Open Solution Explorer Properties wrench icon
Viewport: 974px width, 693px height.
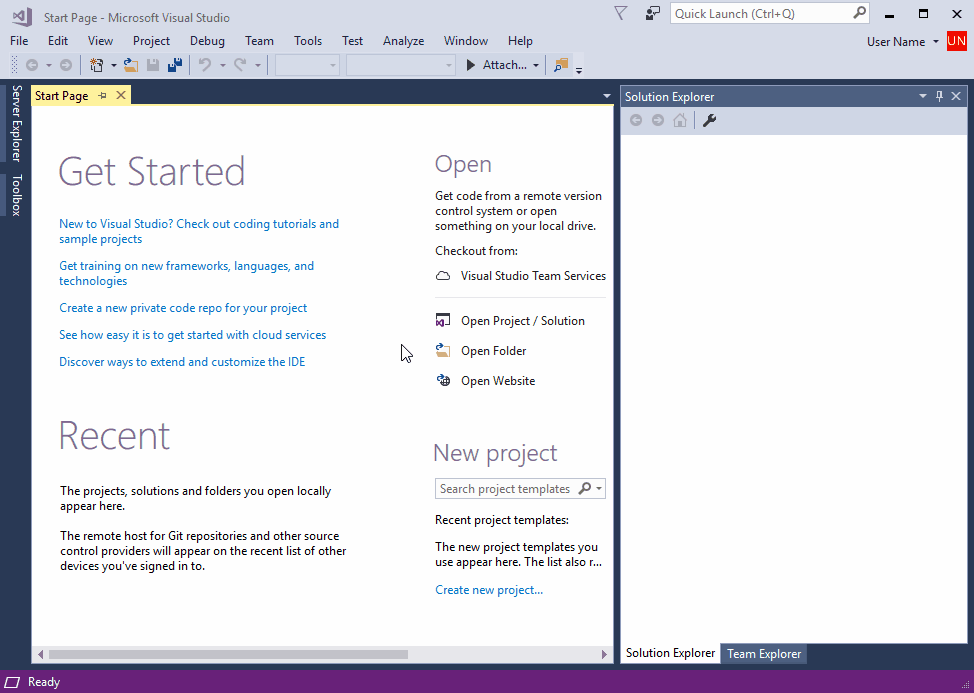point(709,119)
